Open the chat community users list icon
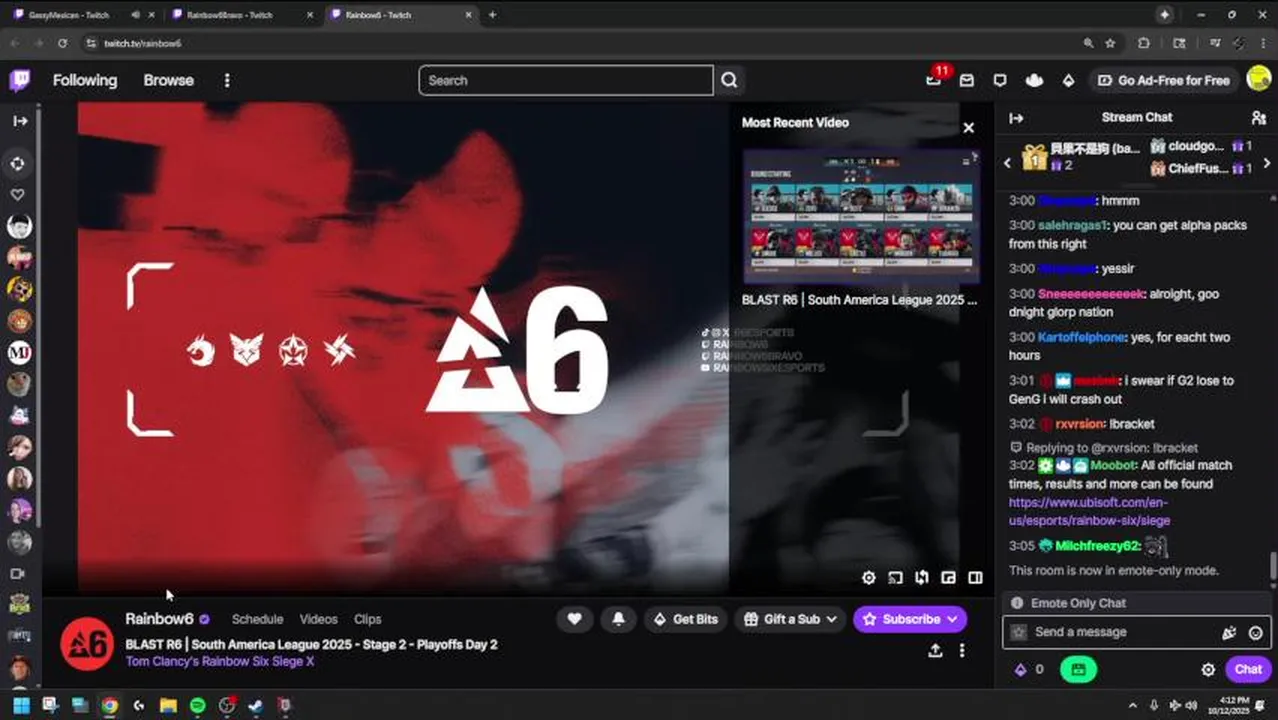The image size is (1278, 720). [x=1259, y=118]
